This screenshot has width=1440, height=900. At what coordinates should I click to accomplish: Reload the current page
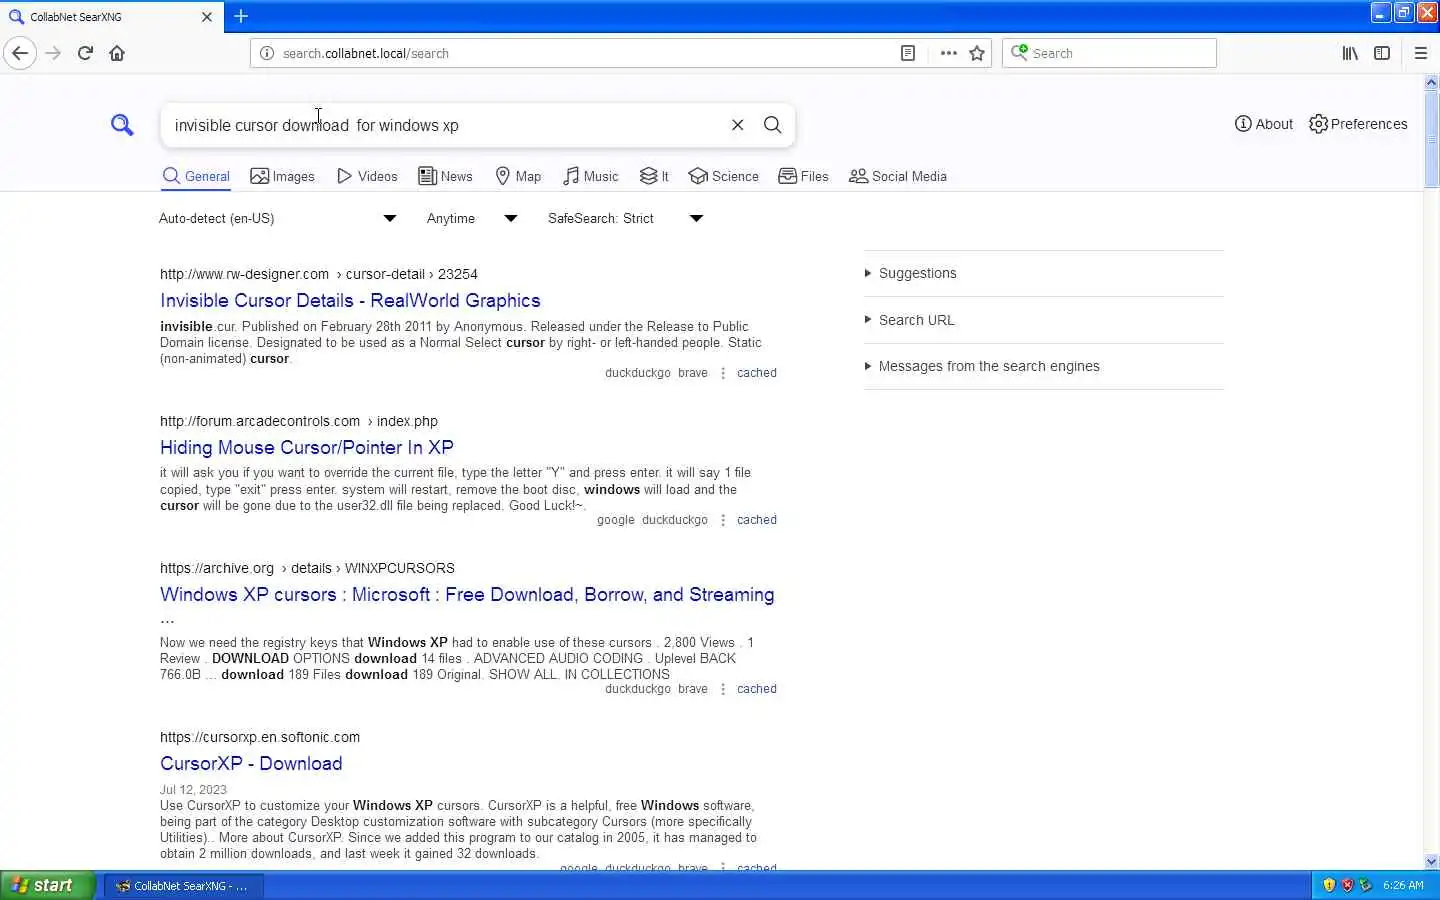(x=85, y=53)
